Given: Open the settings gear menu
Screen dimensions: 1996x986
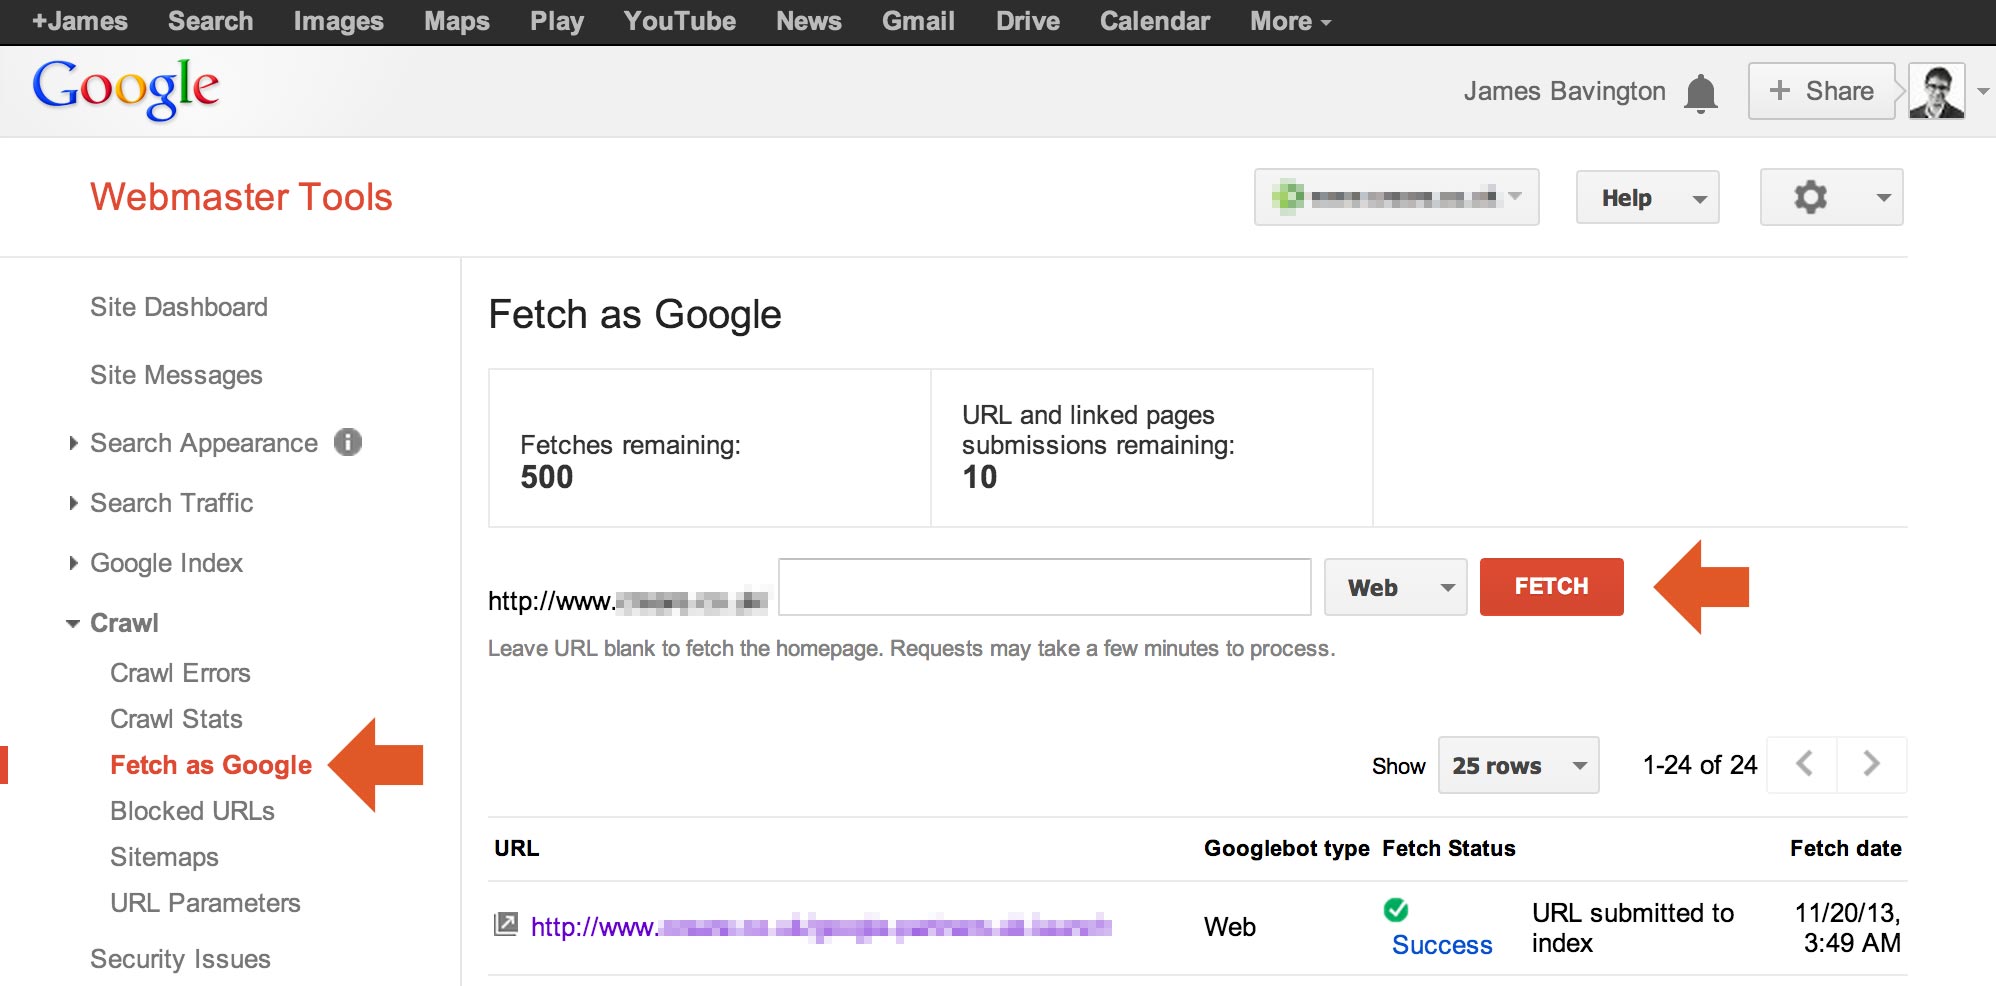Looking at the screenshot, I should pyautogui.click(x=1831, y=197).
